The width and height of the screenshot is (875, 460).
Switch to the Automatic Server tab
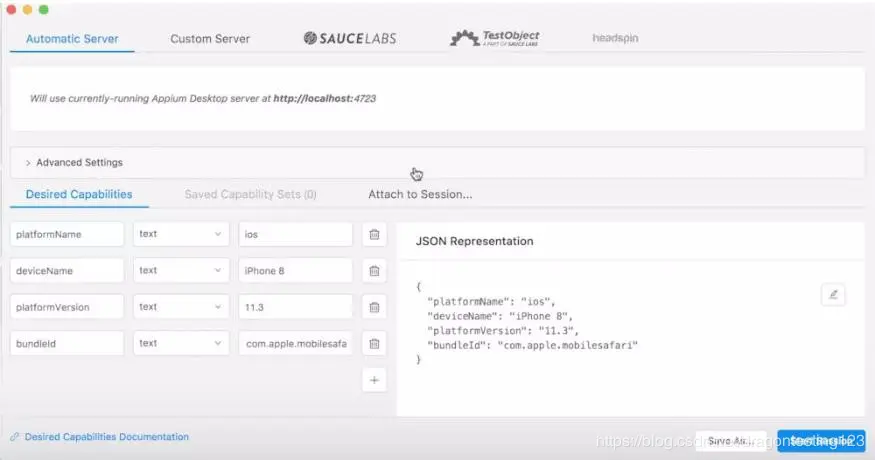(72, 39)
